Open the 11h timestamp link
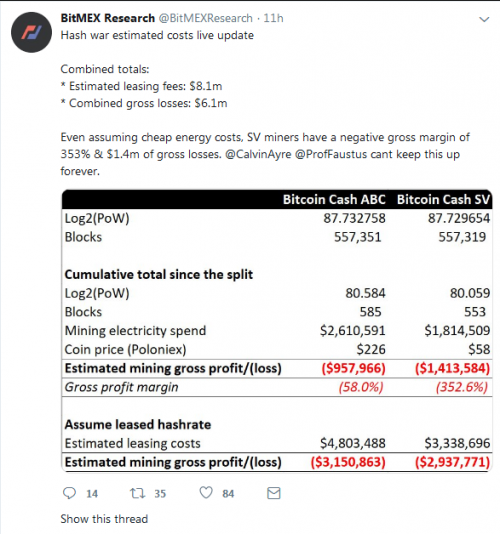 (273, 18)
